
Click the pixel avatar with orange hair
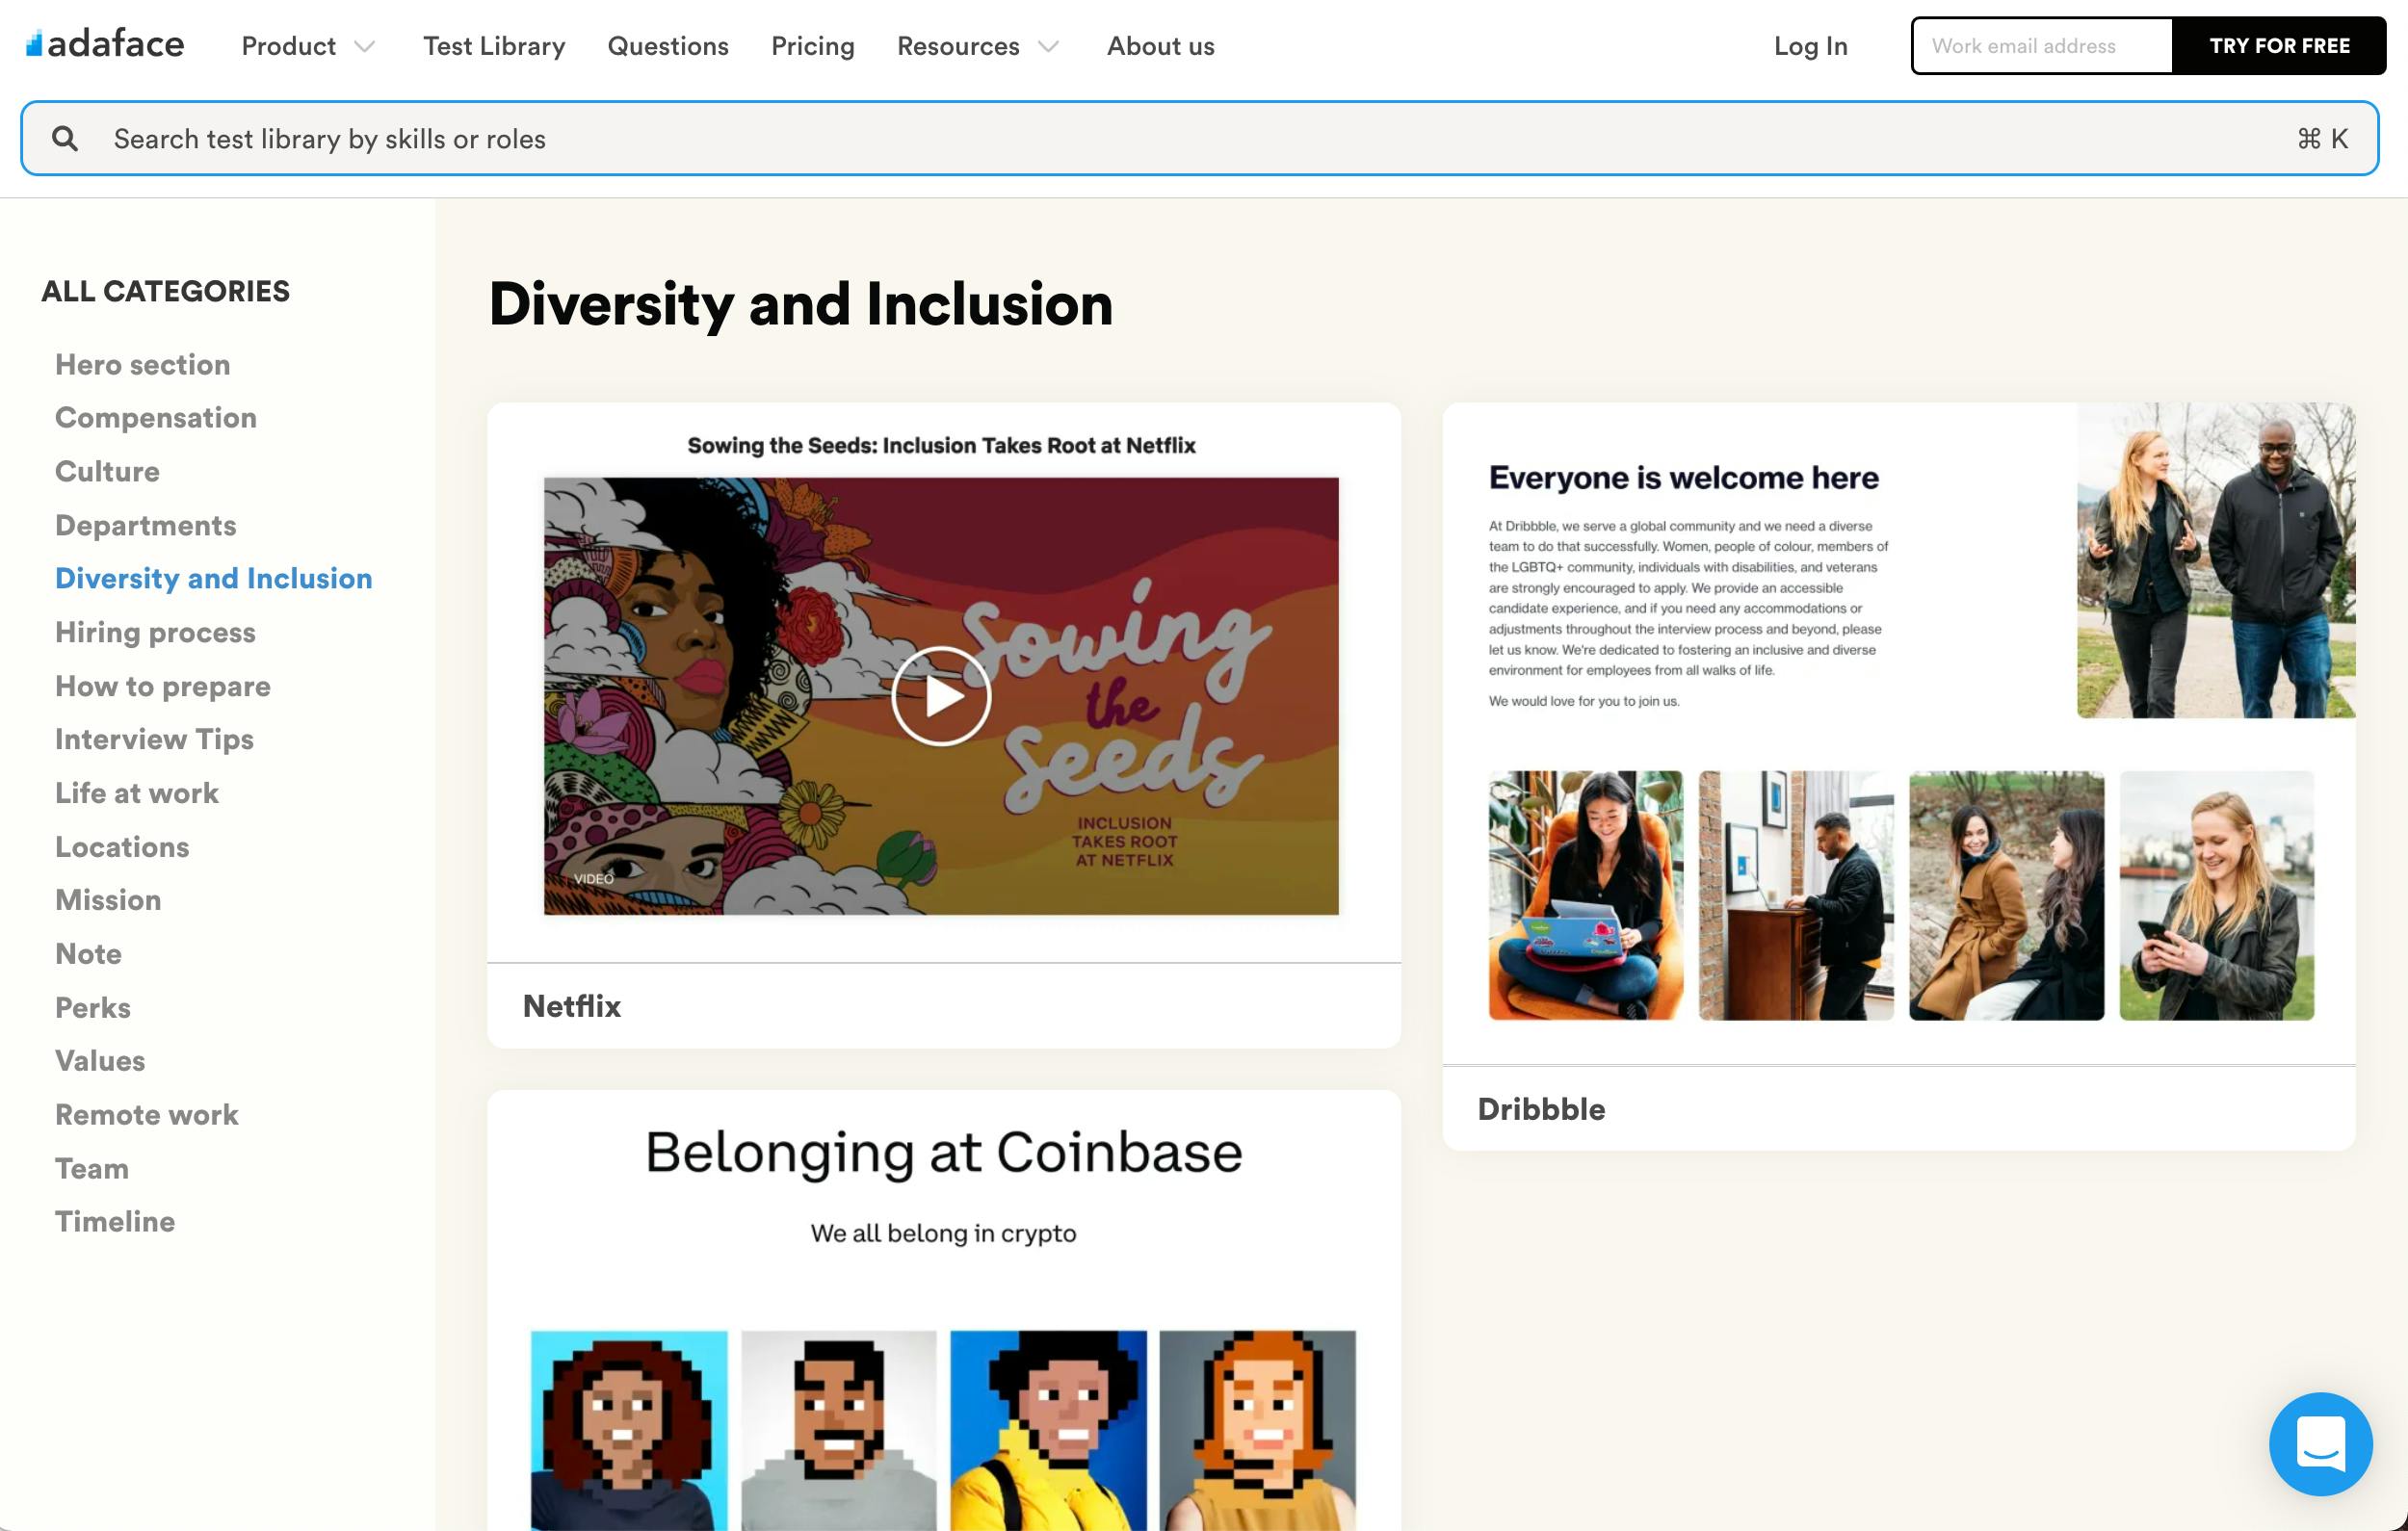1258,1430
